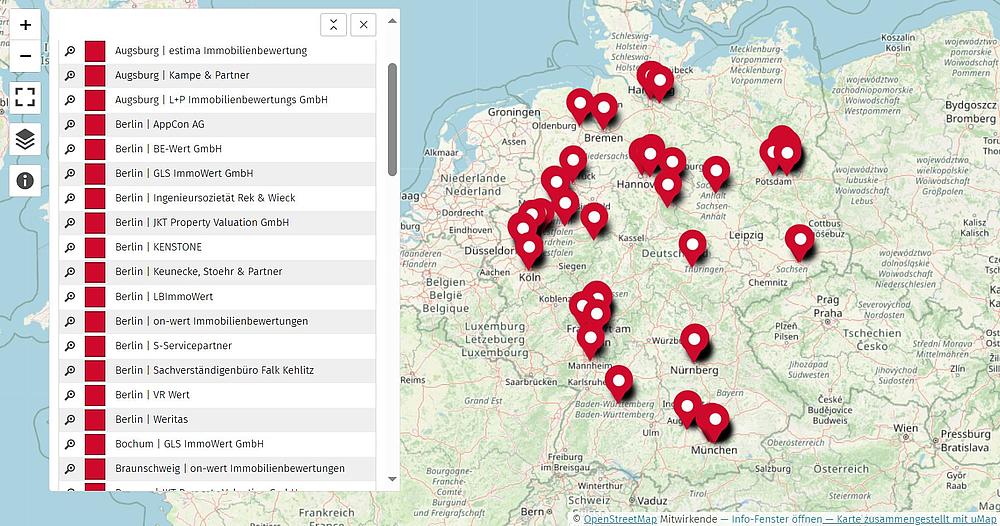The width and height of the screenshot is (1000, 526).
Task: Zoom out the map with minus button
Action: [x=25, y=56]
